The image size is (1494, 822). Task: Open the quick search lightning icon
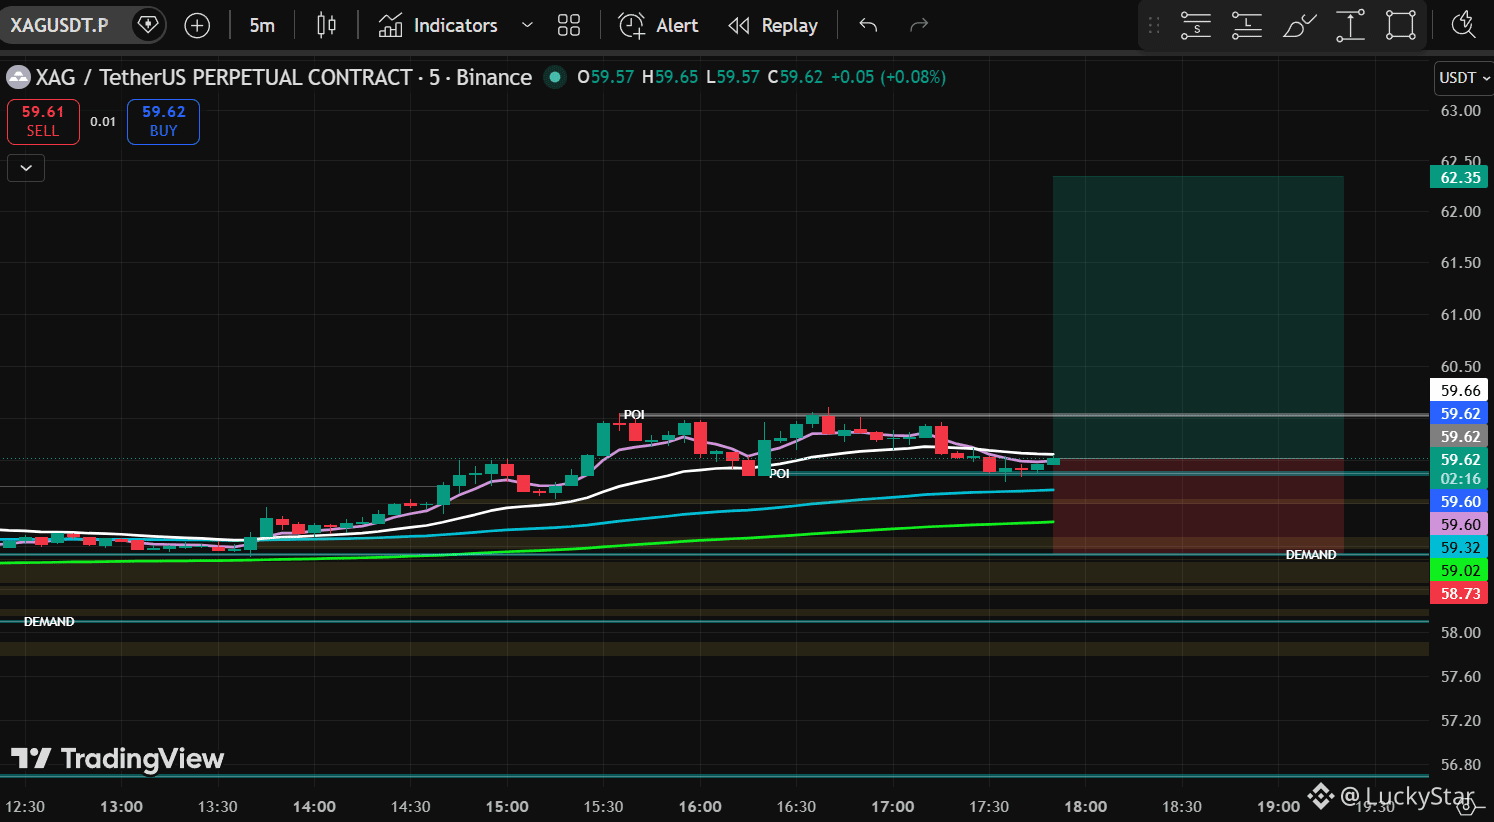point(1463,25)
